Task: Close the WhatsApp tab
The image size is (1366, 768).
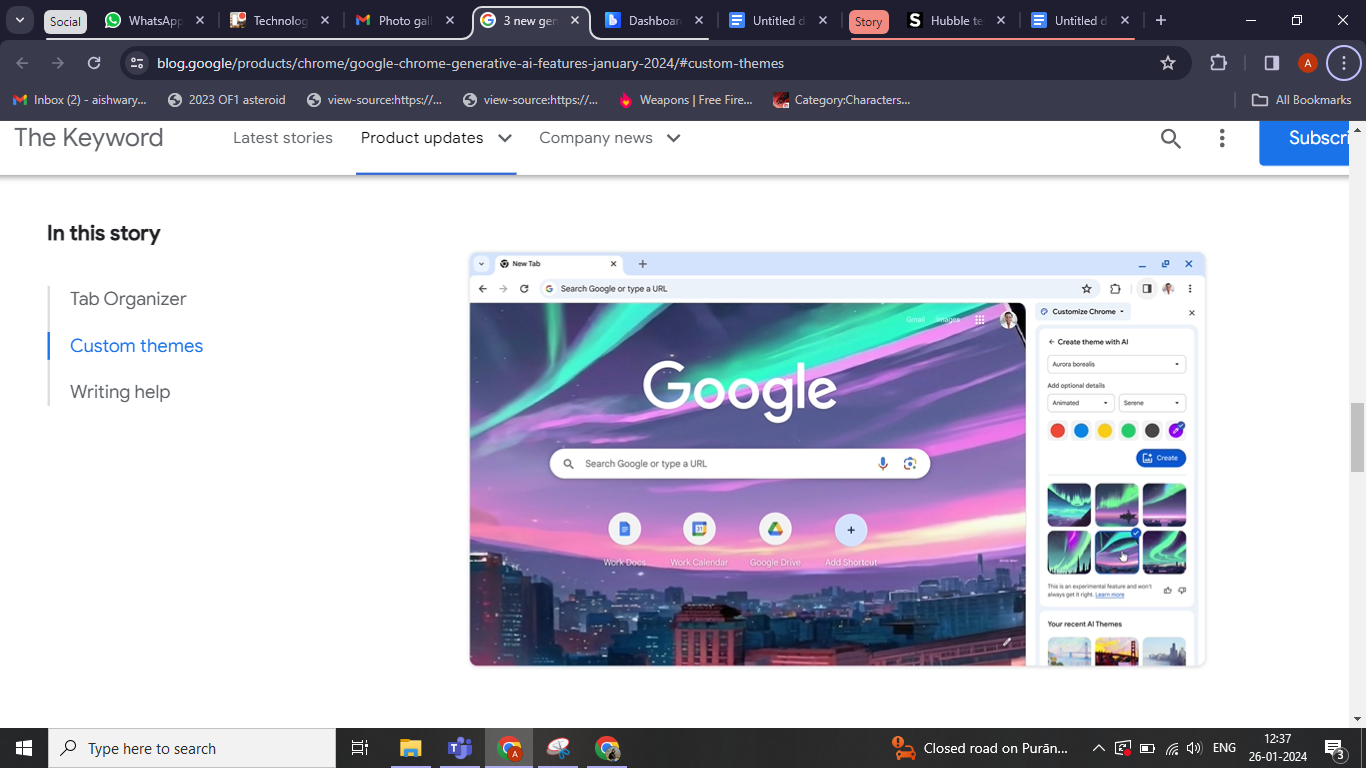Action: click(199, 20)
